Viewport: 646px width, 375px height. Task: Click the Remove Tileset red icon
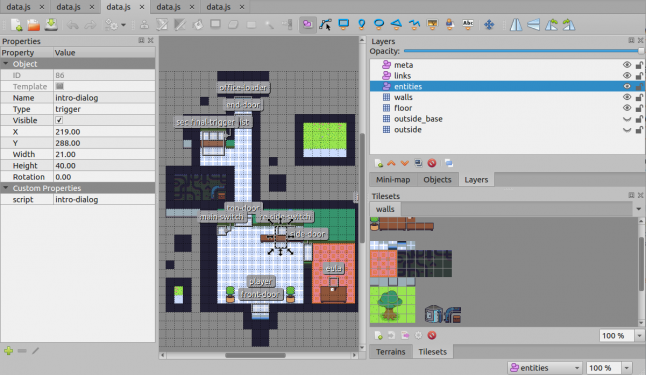point(431,335)
